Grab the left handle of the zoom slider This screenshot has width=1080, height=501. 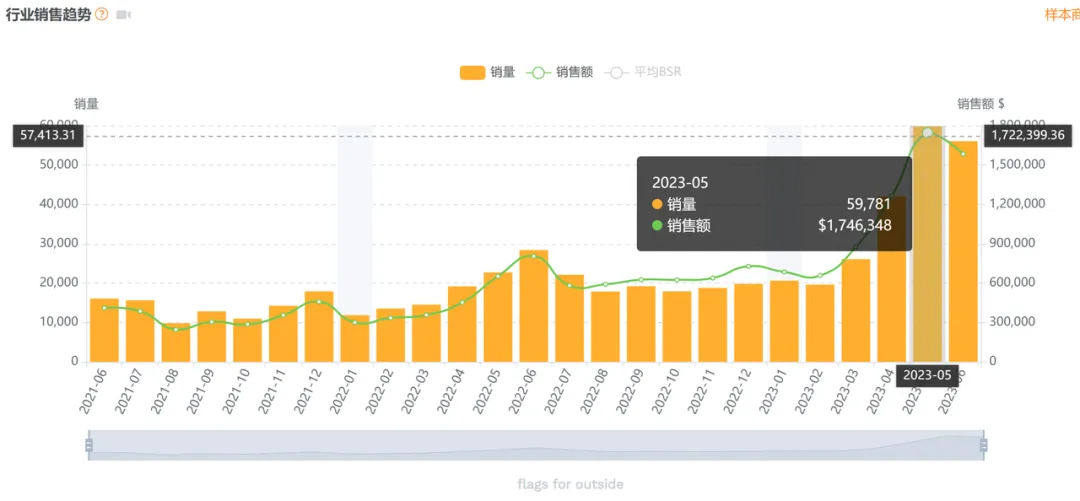point(89,445)
